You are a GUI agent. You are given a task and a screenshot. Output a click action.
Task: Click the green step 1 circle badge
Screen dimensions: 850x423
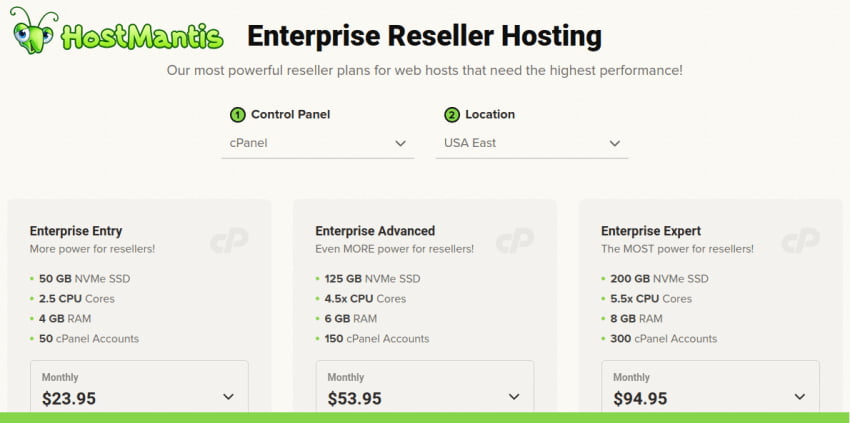(237, 115)
